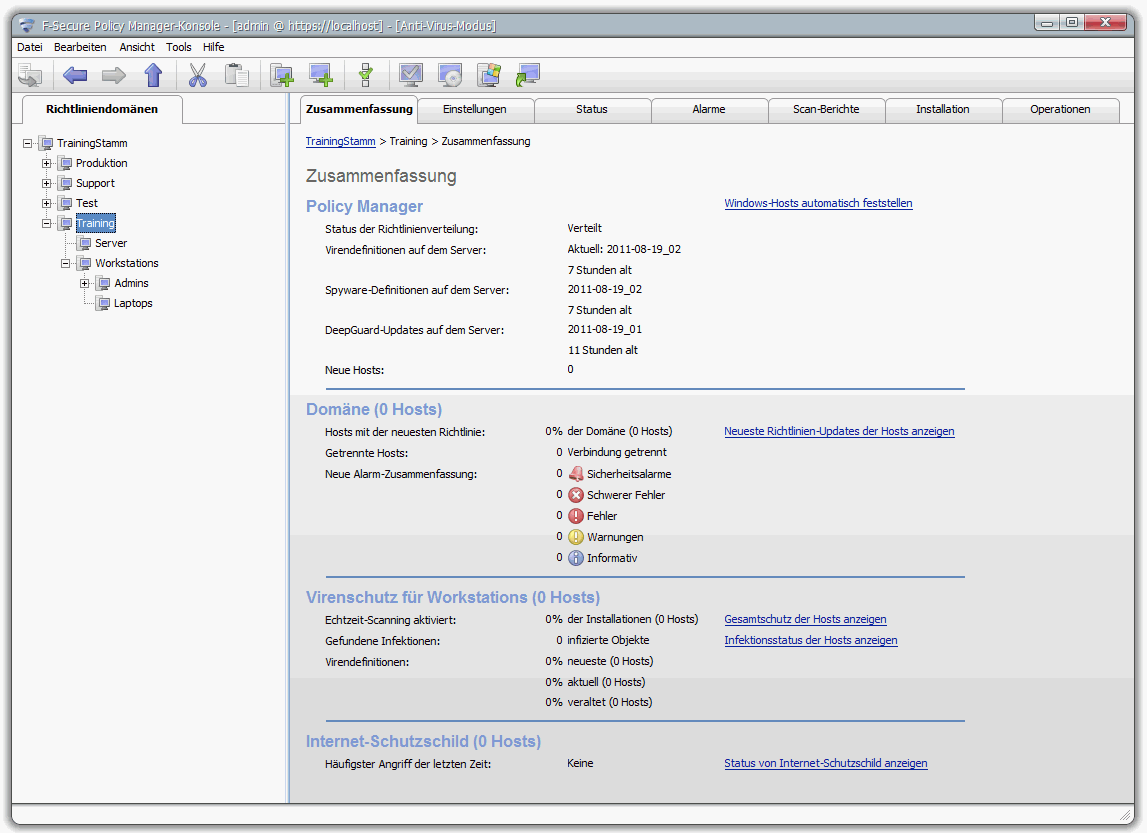Screen dimensions: 1147x833
Task: Select the Zusammenfassung tab
Action: click(x=359, y=109)
